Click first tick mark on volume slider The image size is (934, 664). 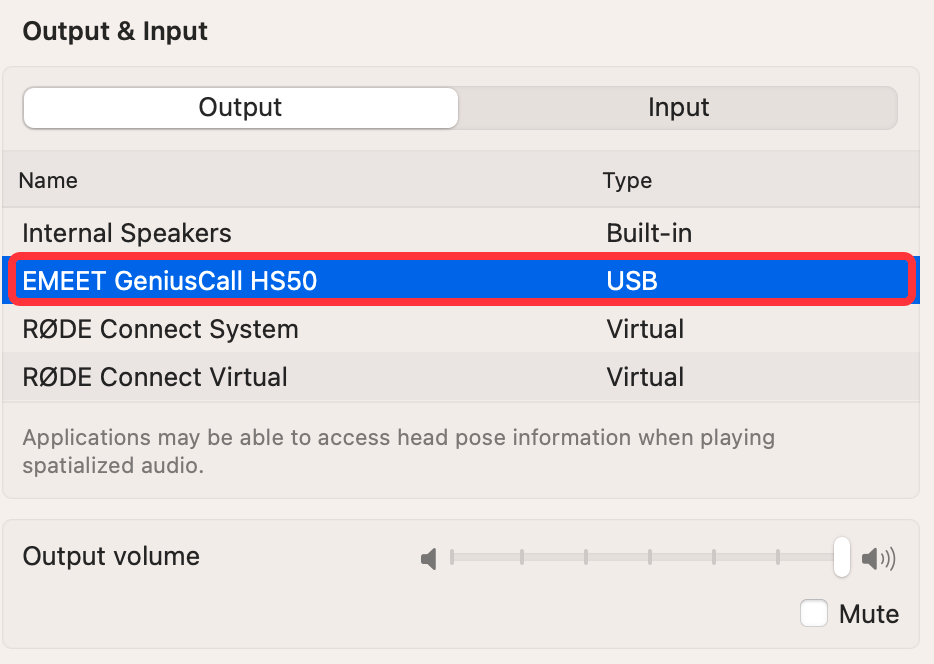452,557
